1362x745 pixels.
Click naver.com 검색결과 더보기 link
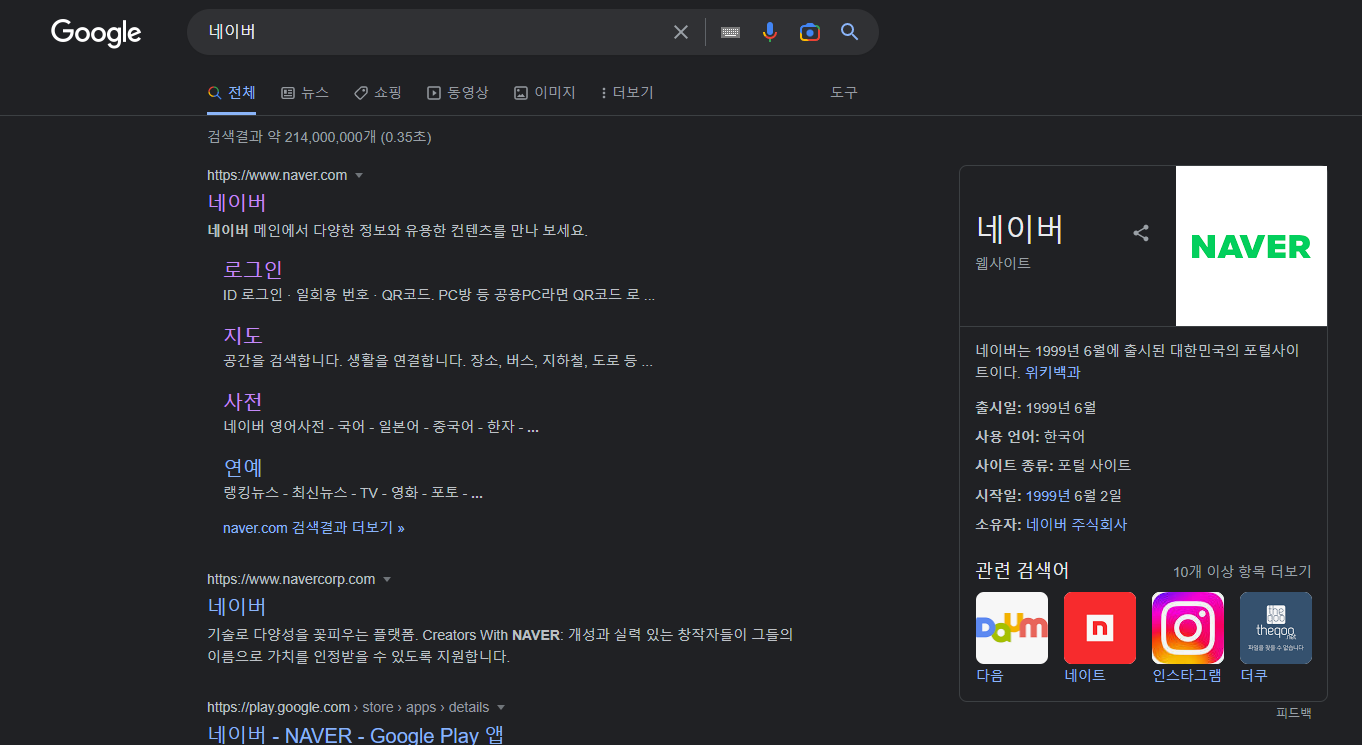[x=314, y=528]
